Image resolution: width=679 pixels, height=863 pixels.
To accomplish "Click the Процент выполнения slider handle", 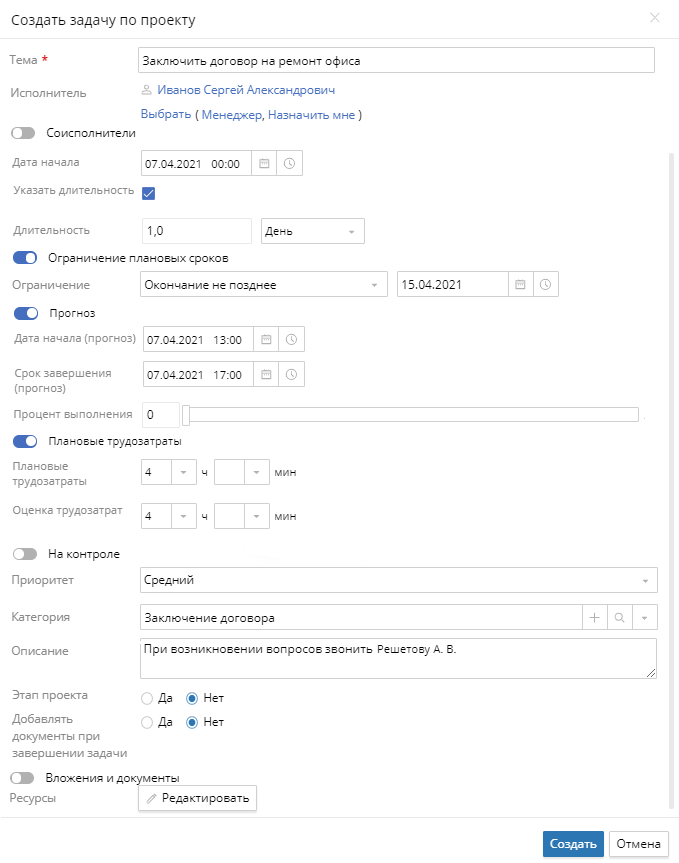I will click(186, 415).
